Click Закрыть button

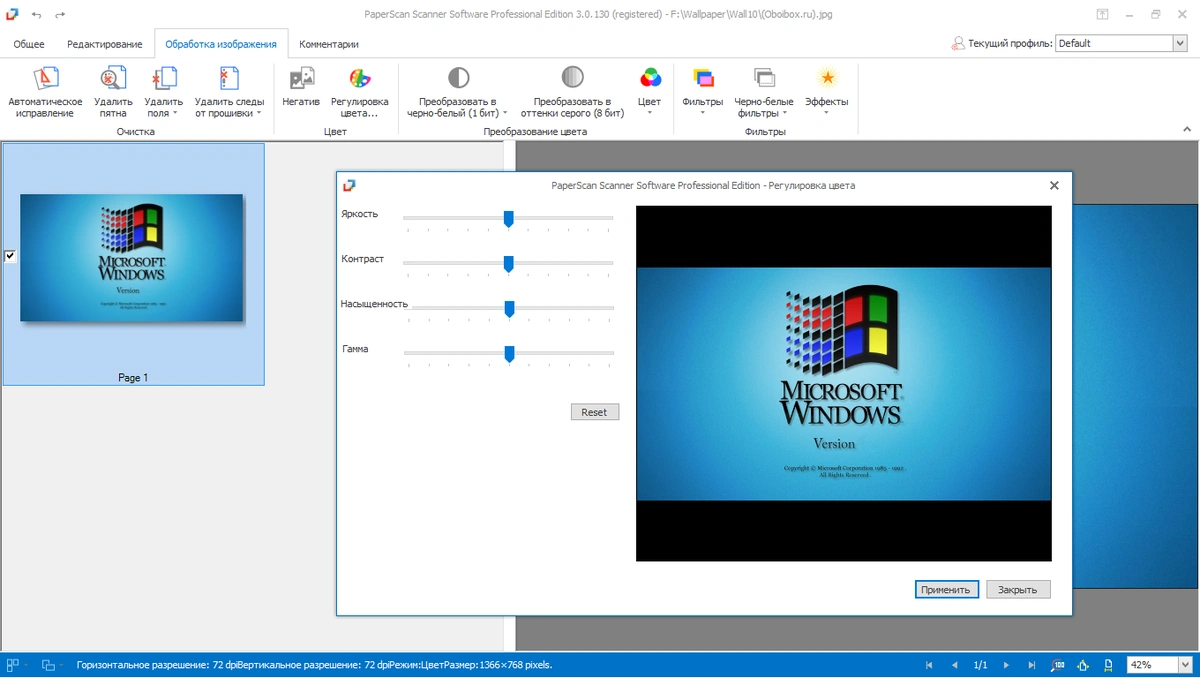pyautogui.click(x=1018, y=590)
